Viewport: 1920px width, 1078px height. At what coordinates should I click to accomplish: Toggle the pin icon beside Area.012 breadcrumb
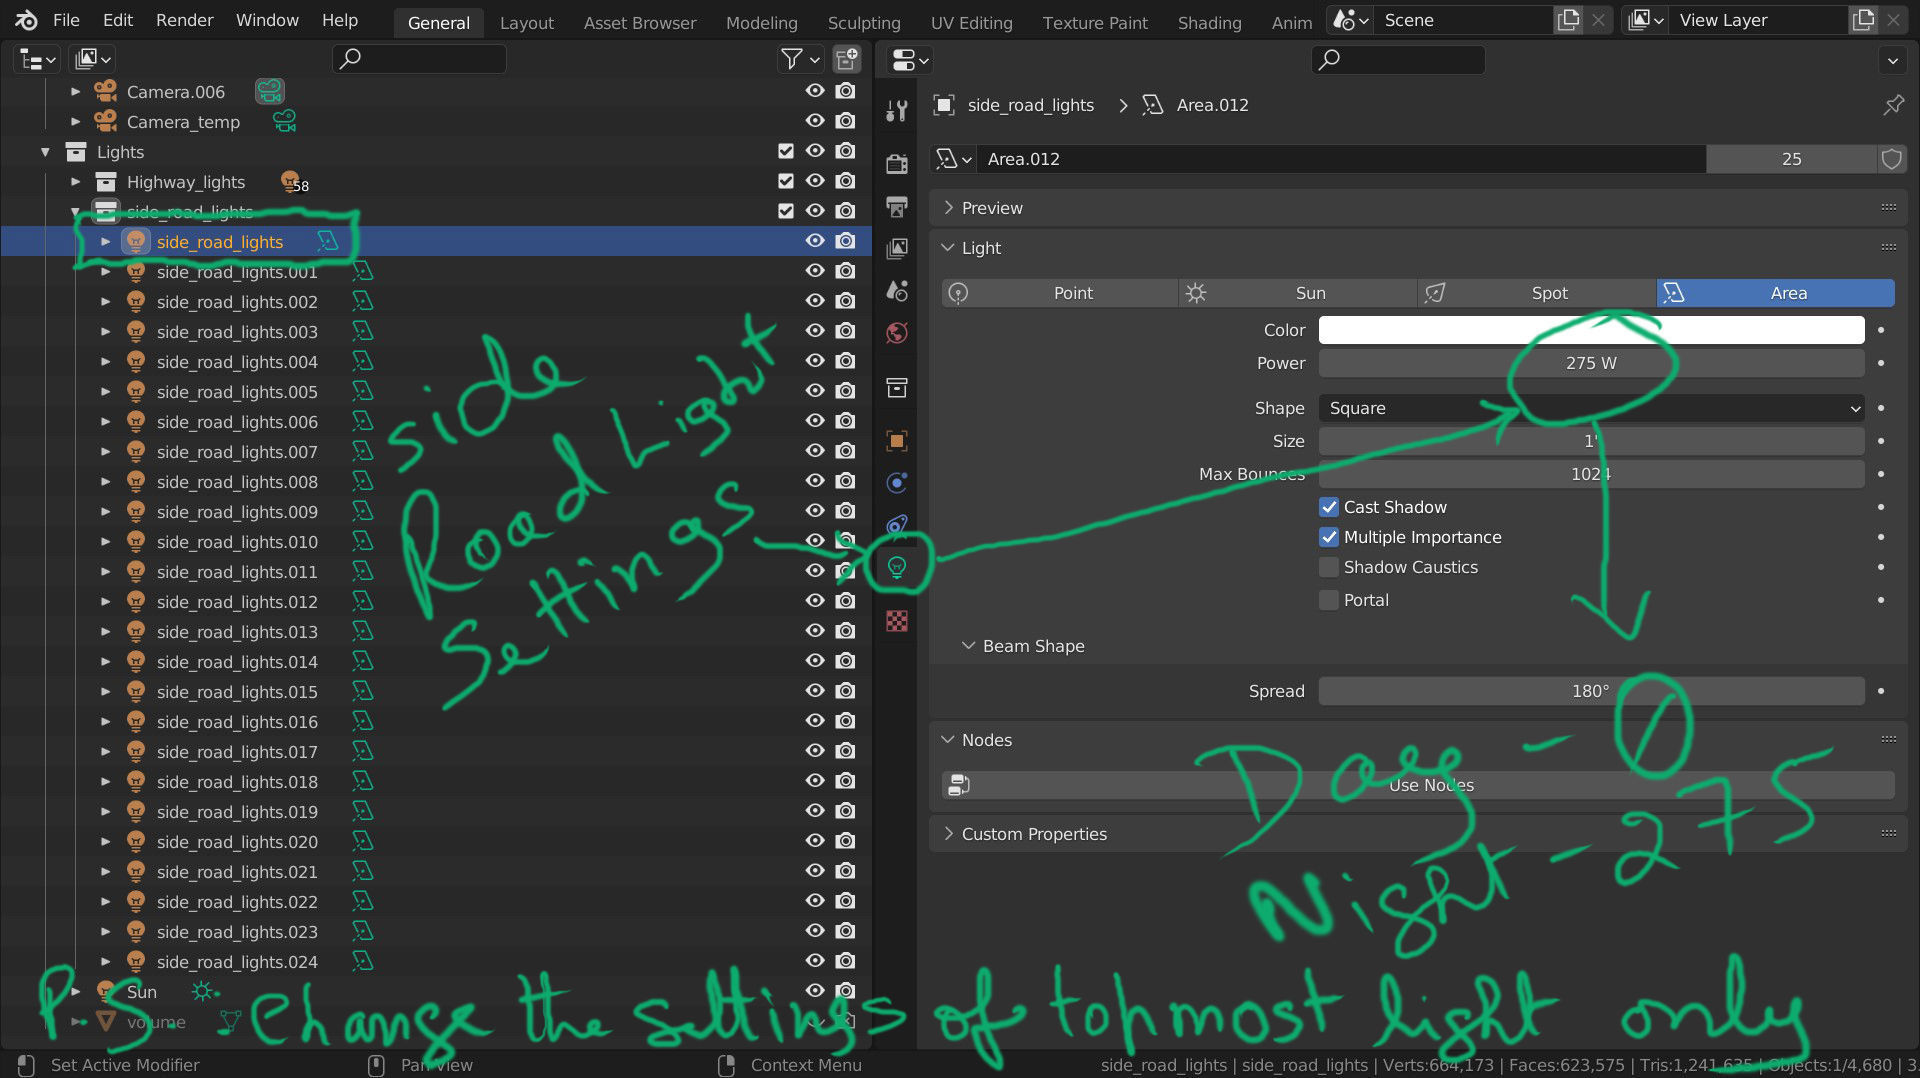point(1893,105)
